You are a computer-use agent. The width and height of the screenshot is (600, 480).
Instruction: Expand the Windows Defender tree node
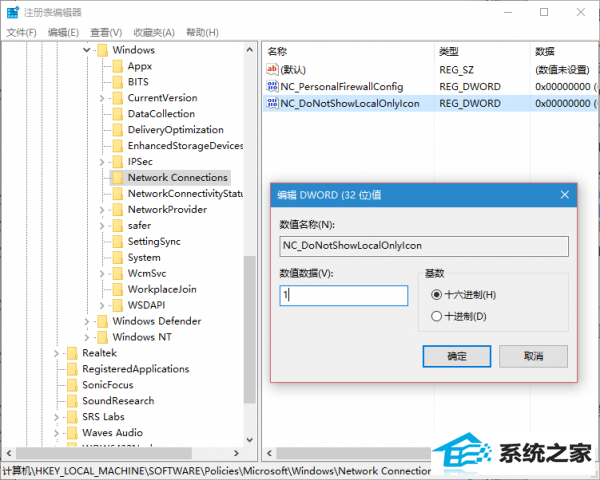coord(86,322)
